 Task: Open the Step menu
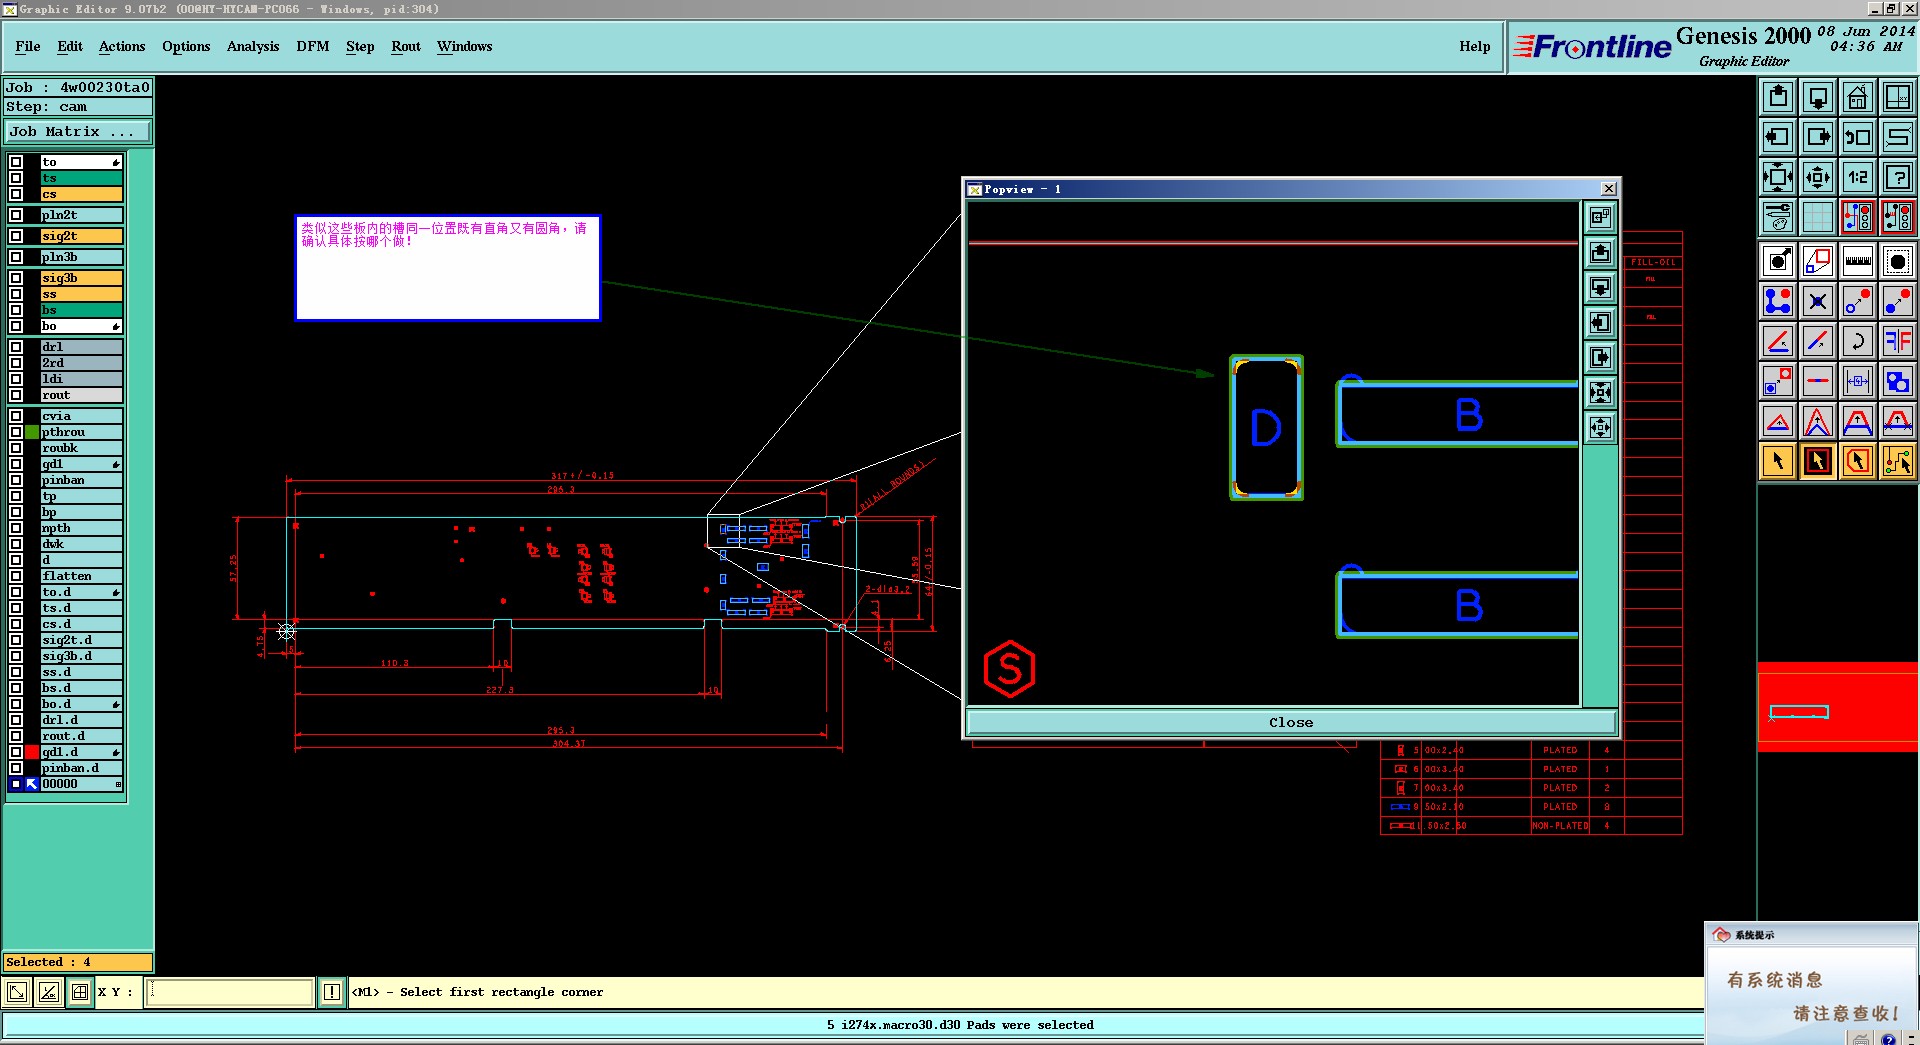coord(360,46)
